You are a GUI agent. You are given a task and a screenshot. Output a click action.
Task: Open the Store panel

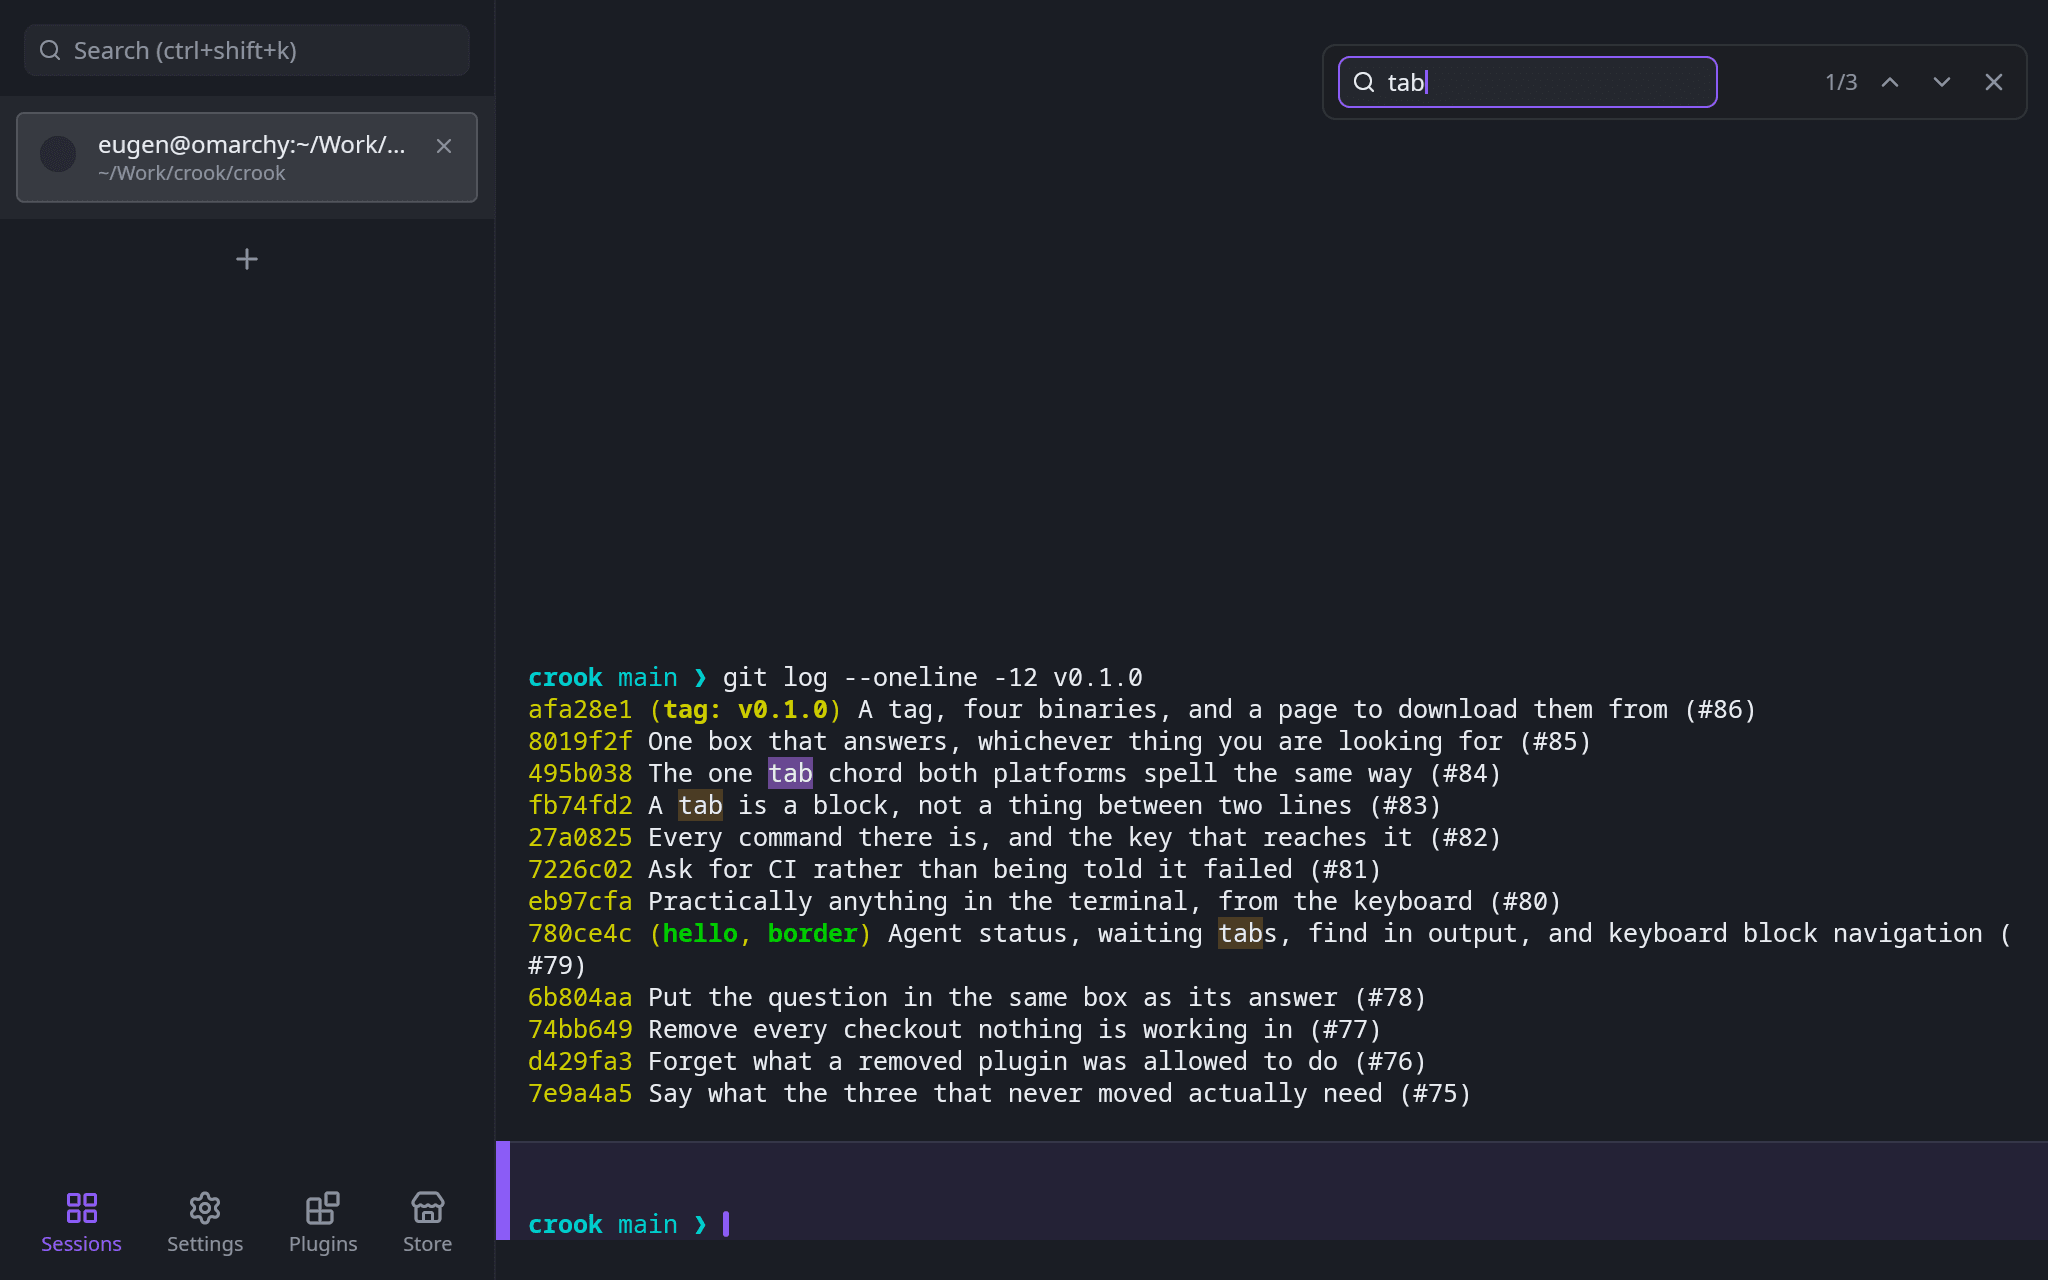427,1222
